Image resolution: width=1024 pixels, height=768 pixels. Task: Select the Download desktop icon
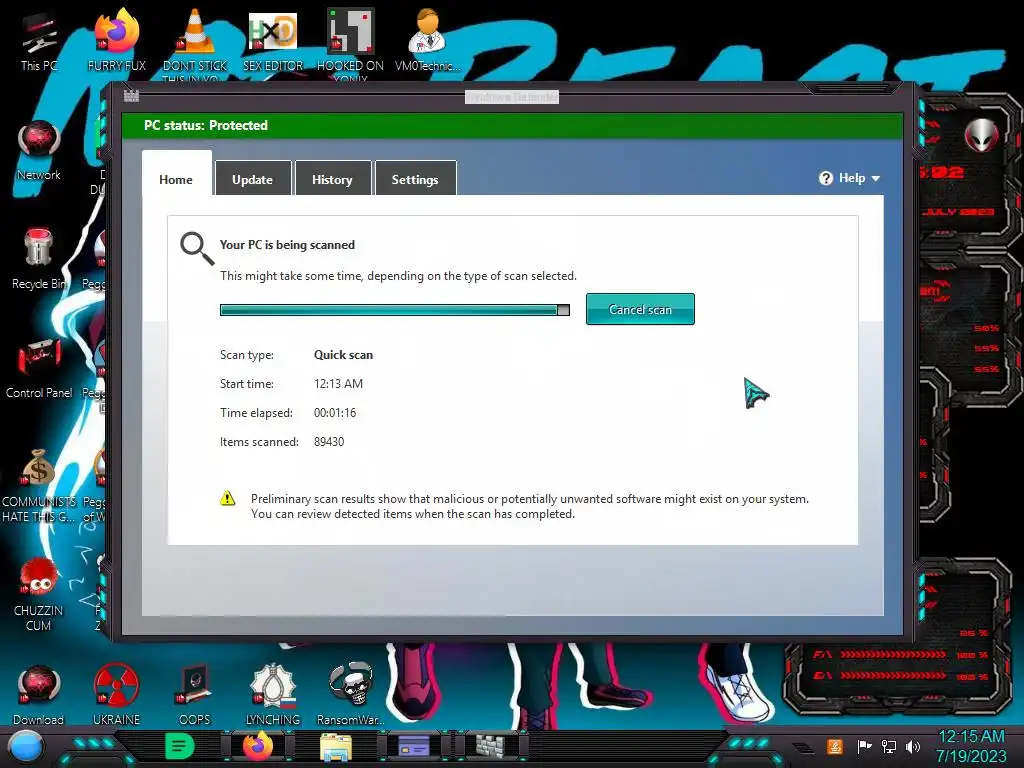[39, 694]
